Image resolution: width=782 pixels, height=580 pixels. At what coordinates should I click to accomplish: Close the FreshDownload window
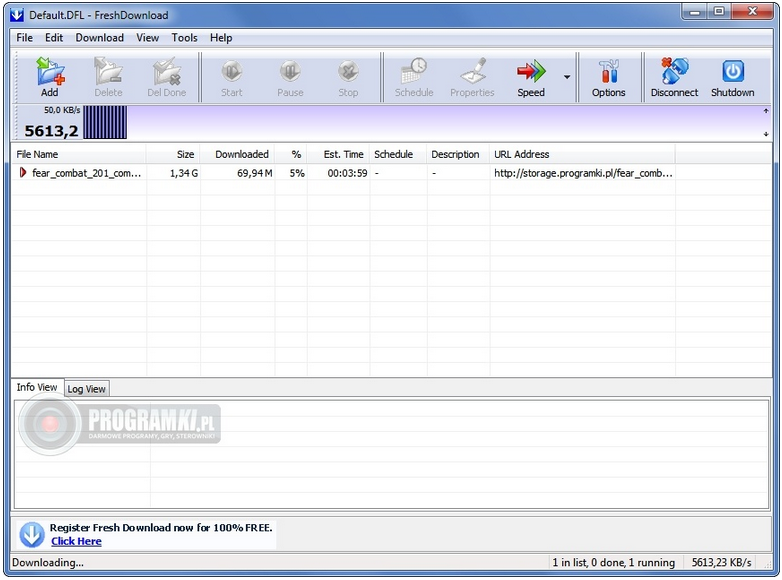pos(753,12)
